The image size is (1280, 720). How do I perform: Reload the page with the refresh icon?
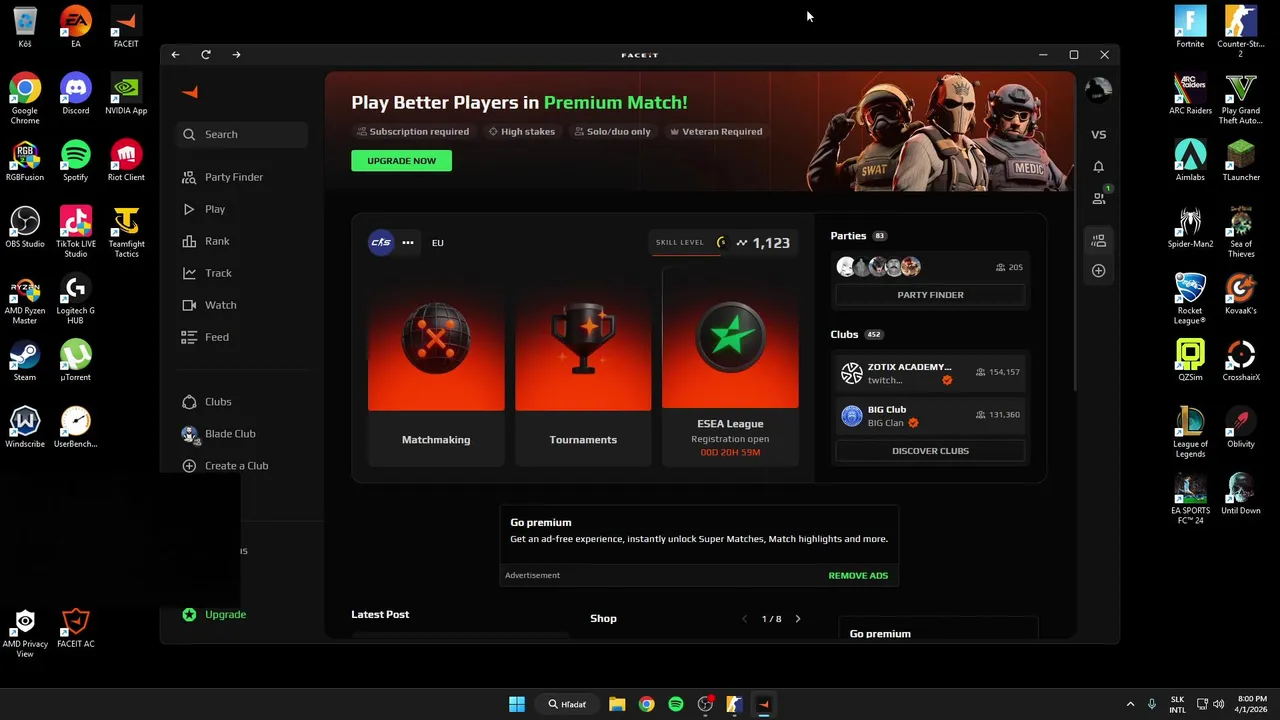206,55
